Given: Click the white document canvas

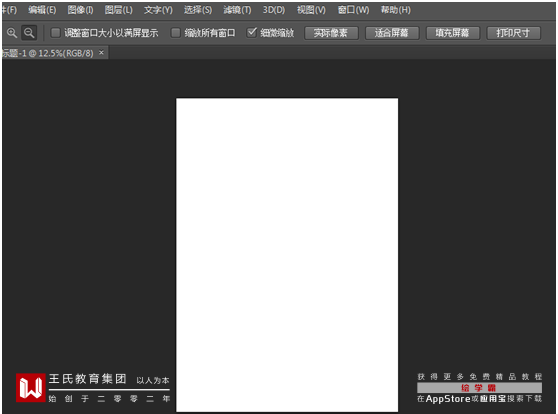Looking at the screenshot, I should [x=287, y=255].
